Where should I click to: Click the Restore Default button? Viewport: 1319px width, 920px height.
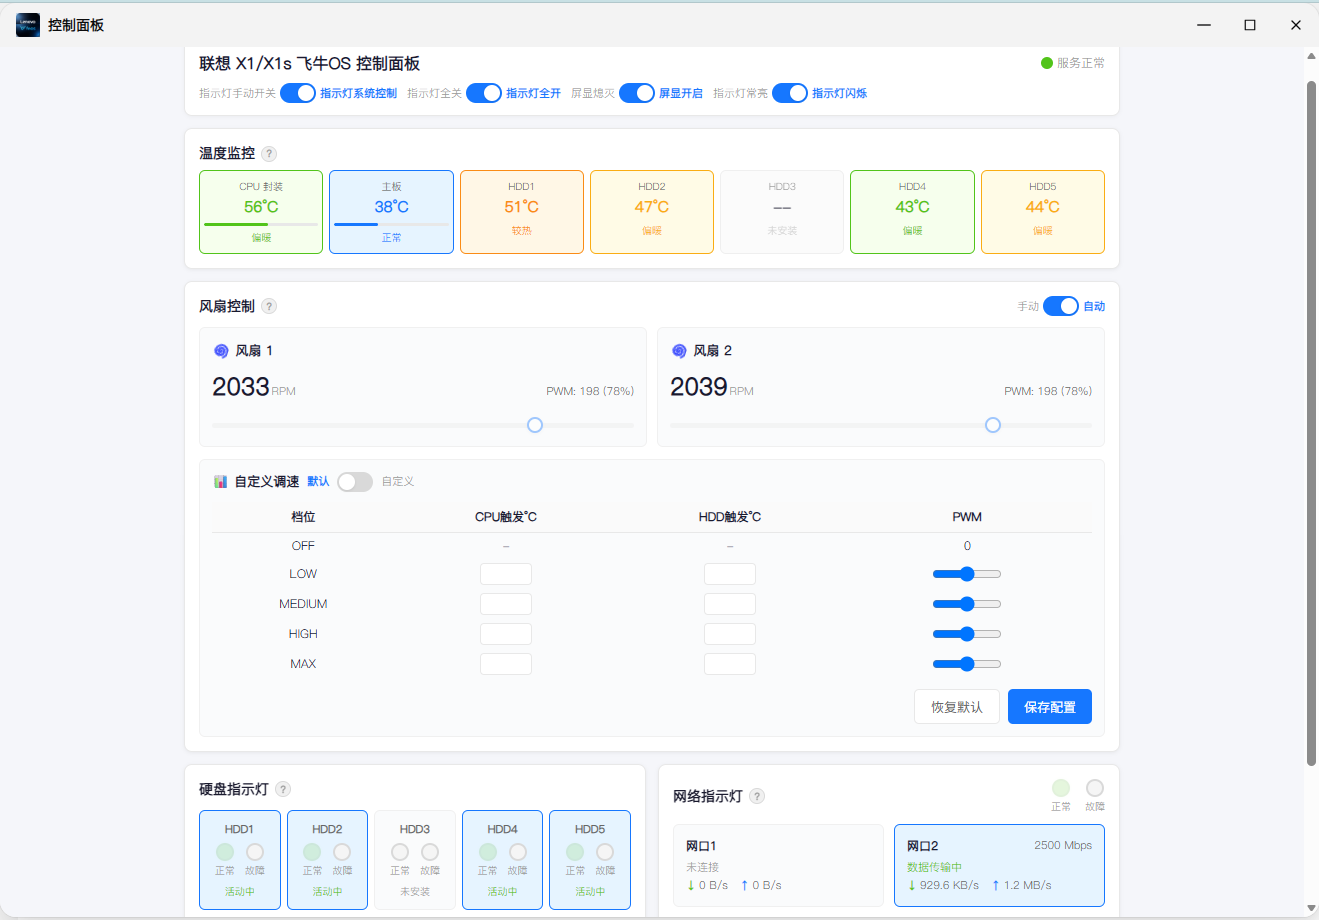pos(957,707)
